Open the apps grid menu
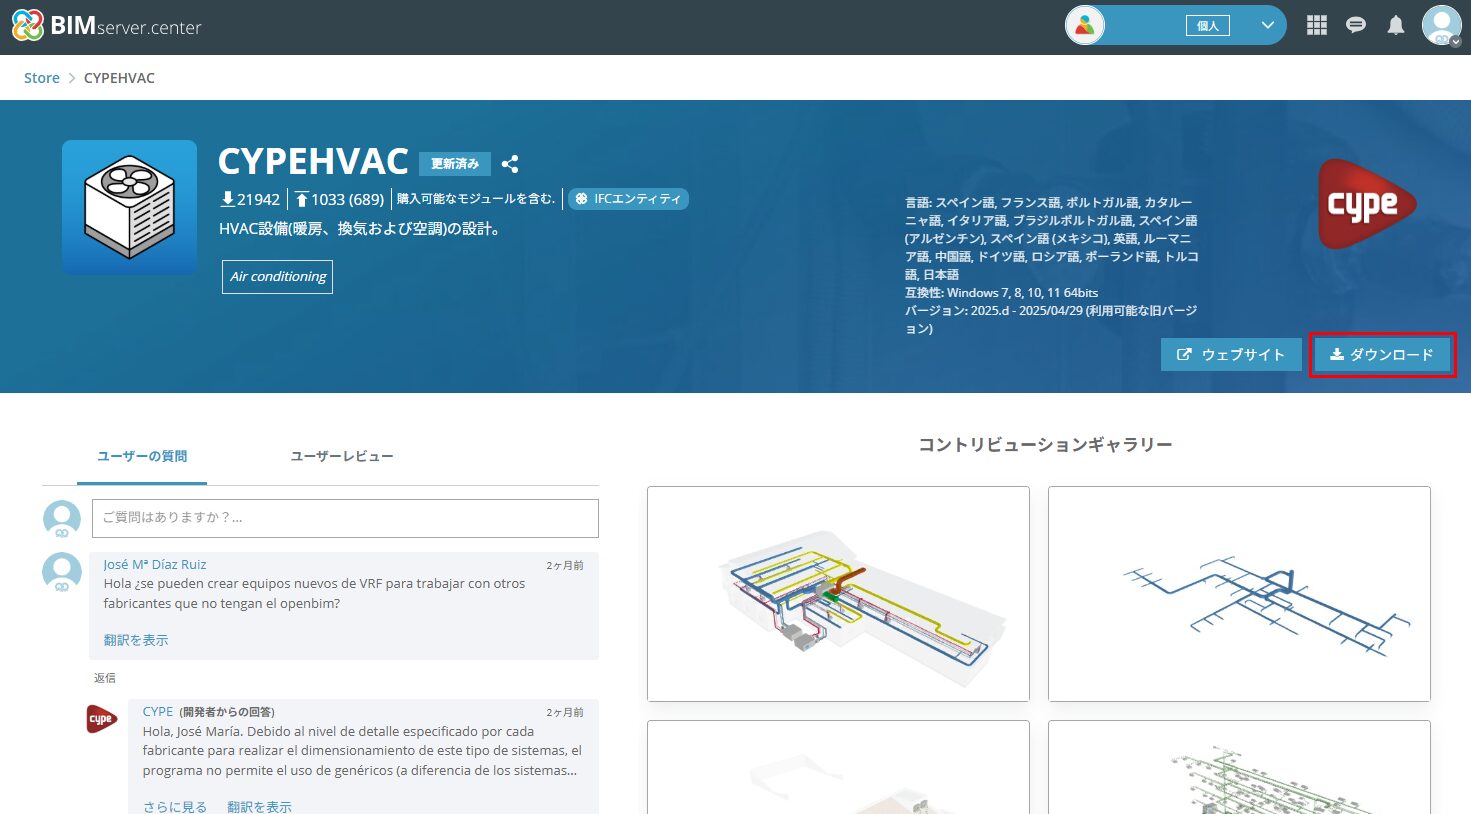 1316,26
